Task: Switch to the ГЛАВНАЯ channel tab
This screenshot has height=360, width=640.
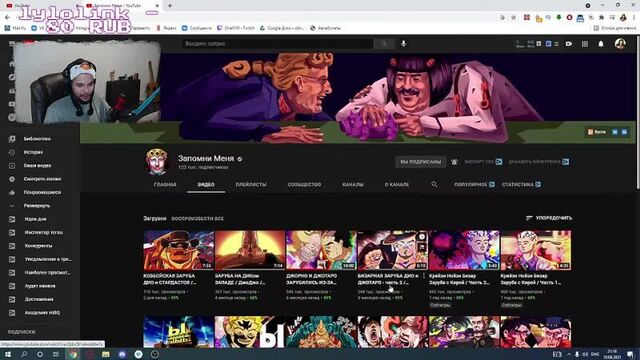Action: tap(165, 184)
